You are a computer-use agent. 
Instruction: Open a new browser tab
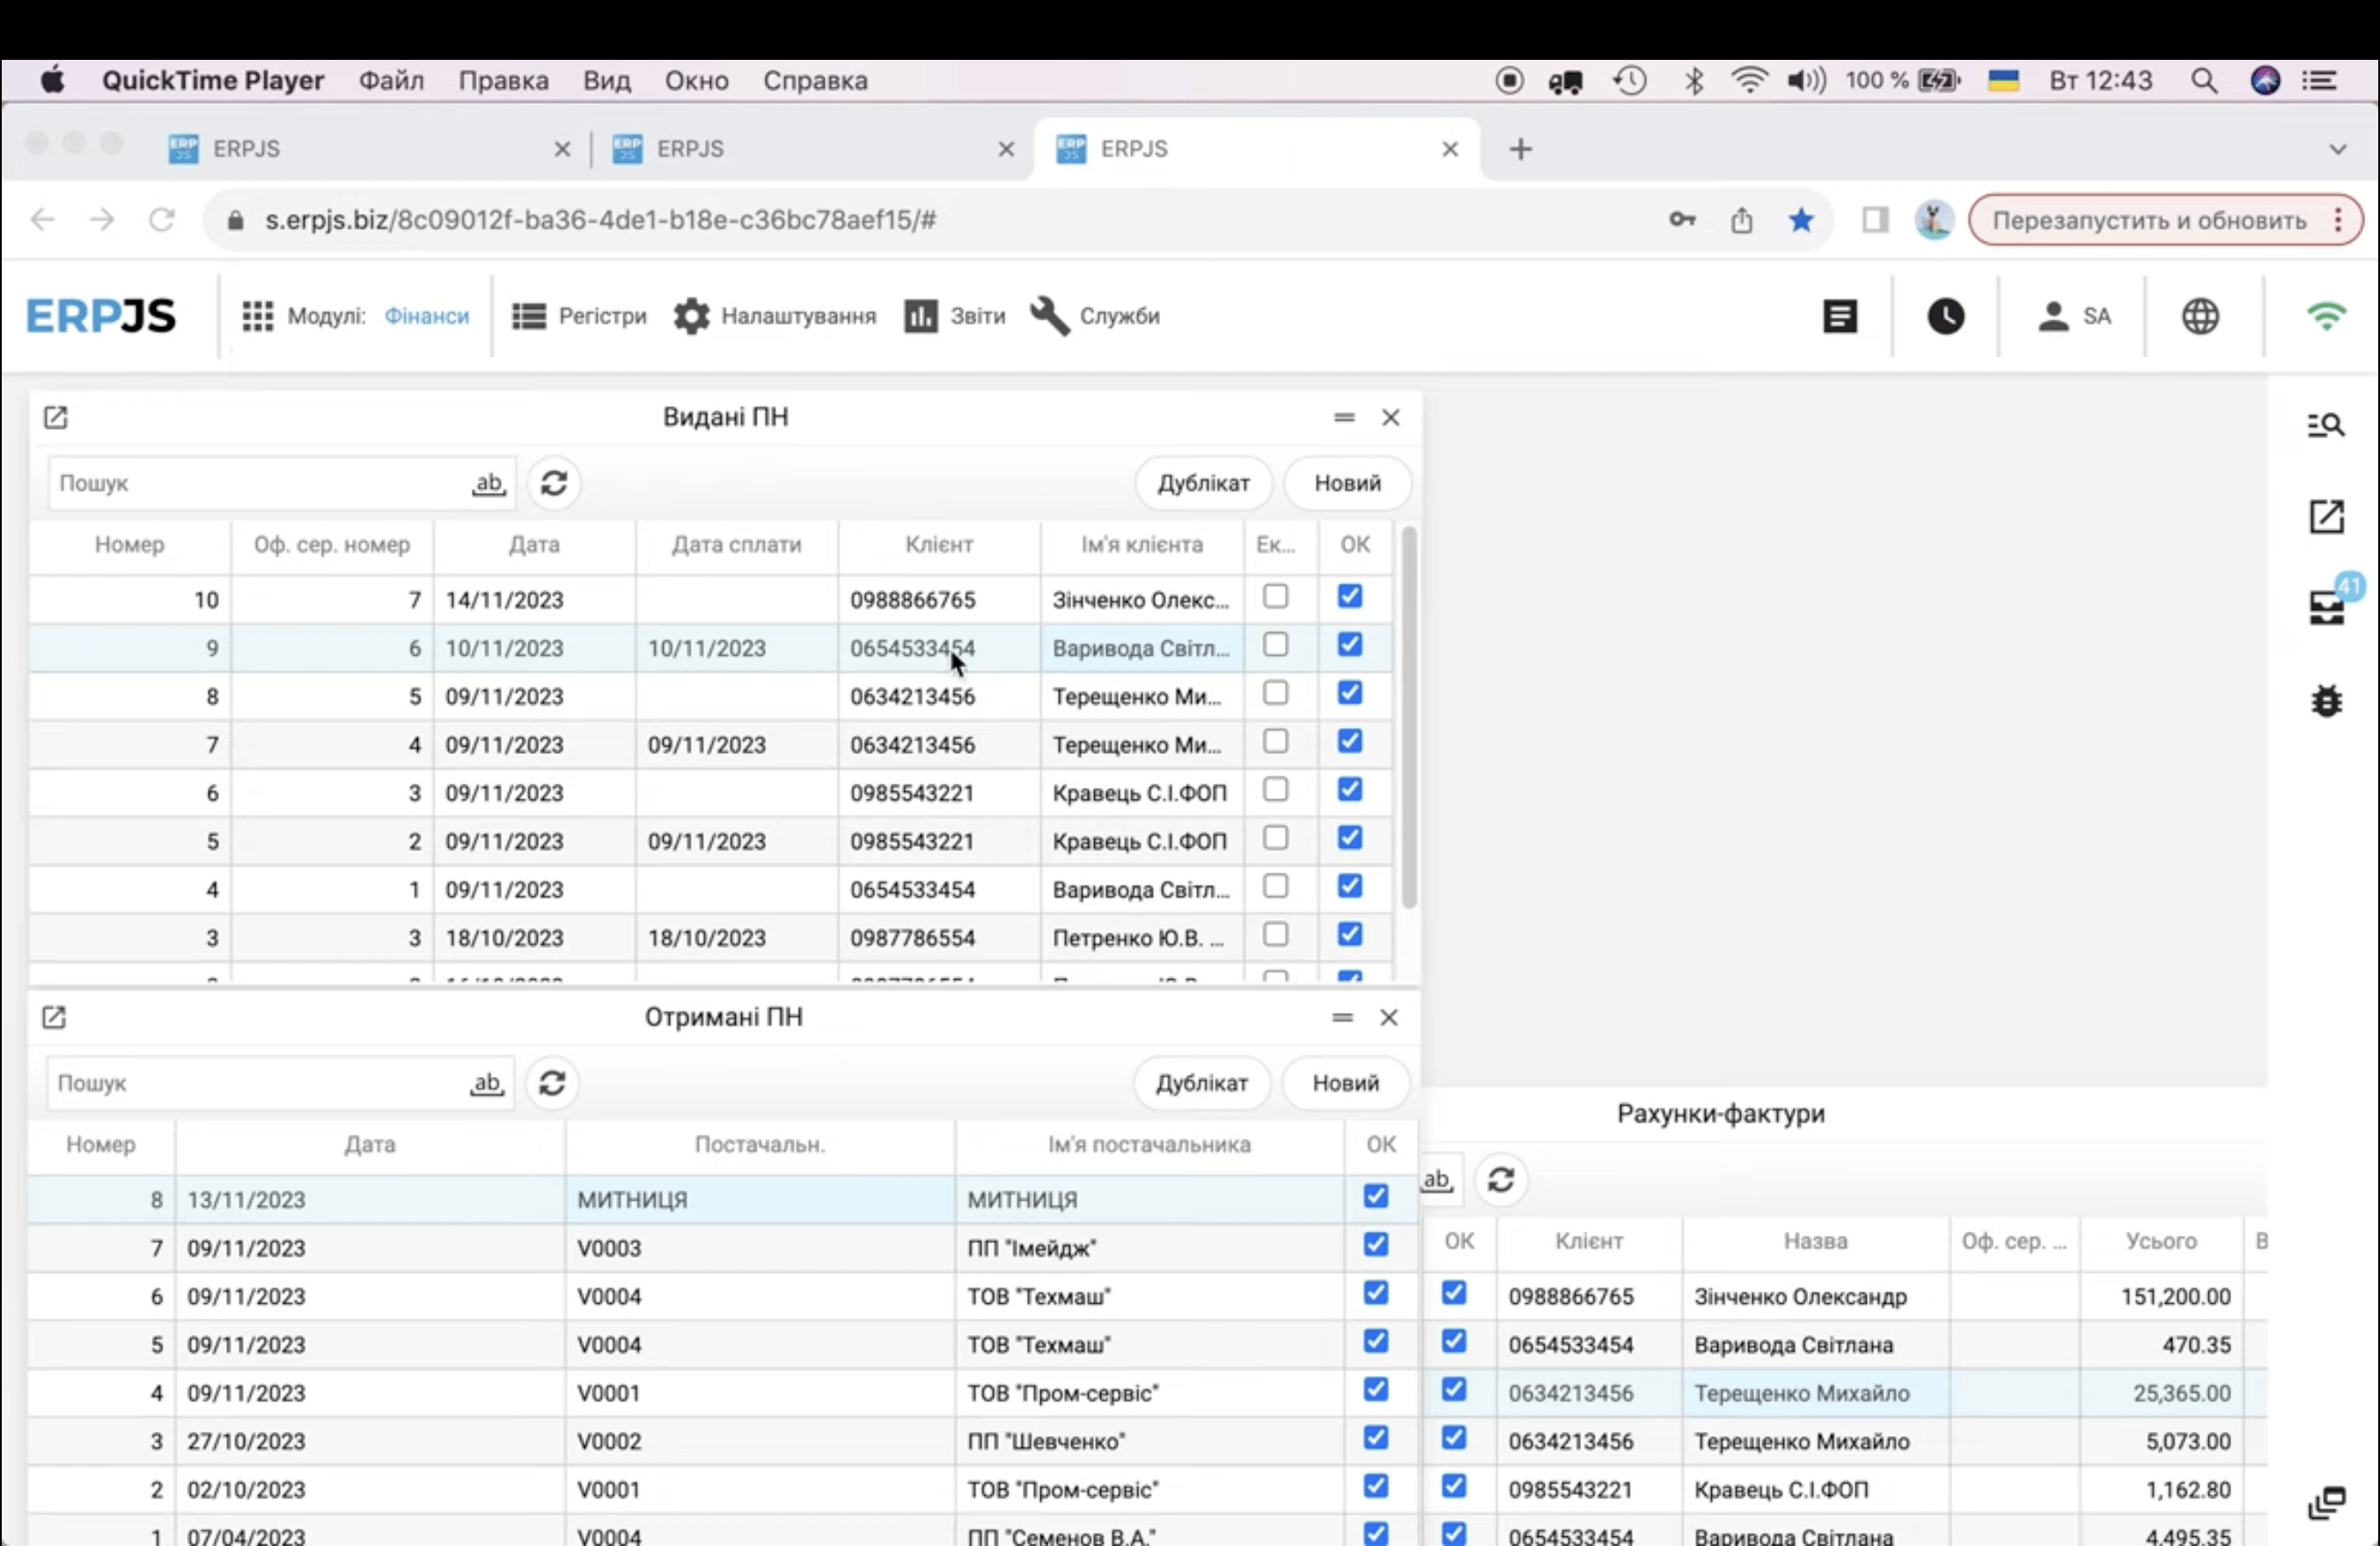(1520, 149)
